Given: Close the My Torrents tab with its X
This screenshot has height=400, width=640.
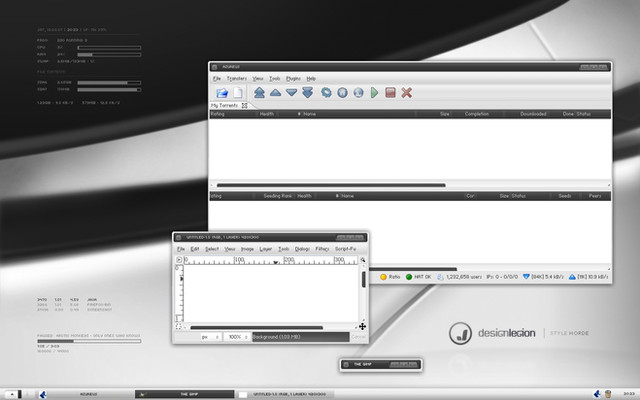Looking at the screenshot, I should click(244, 105).
